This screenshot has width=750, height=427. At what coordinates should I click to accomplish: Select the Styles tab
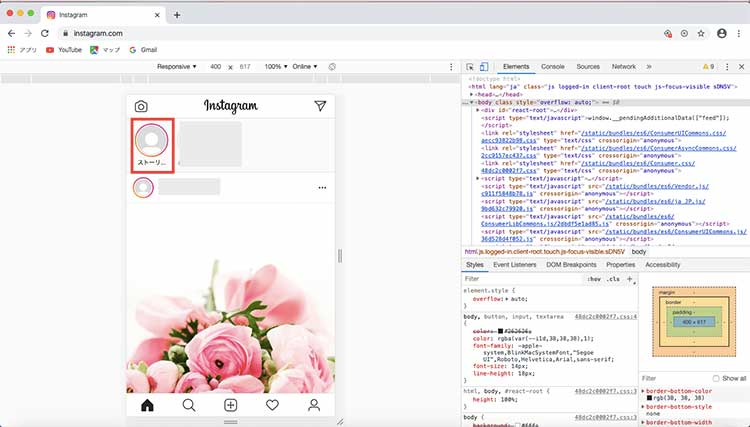pyautogui.click(x=474, y=265)
